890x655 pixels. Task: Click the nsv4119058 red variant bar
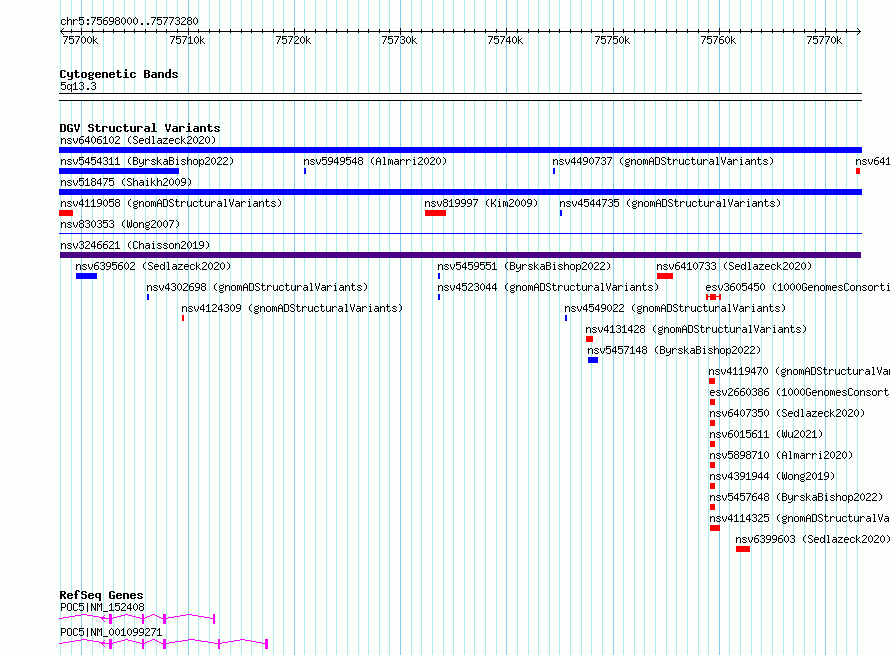[x=66, y=213]
